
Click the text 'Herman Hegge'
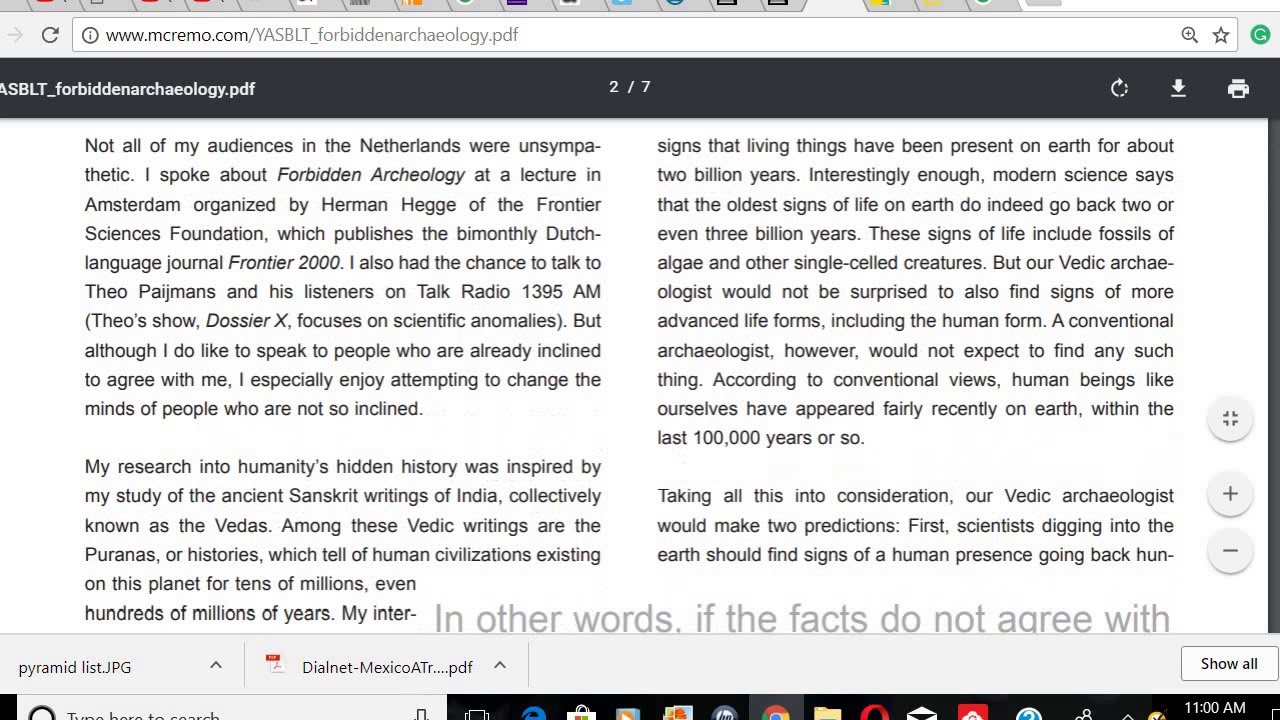coord(390,205)
